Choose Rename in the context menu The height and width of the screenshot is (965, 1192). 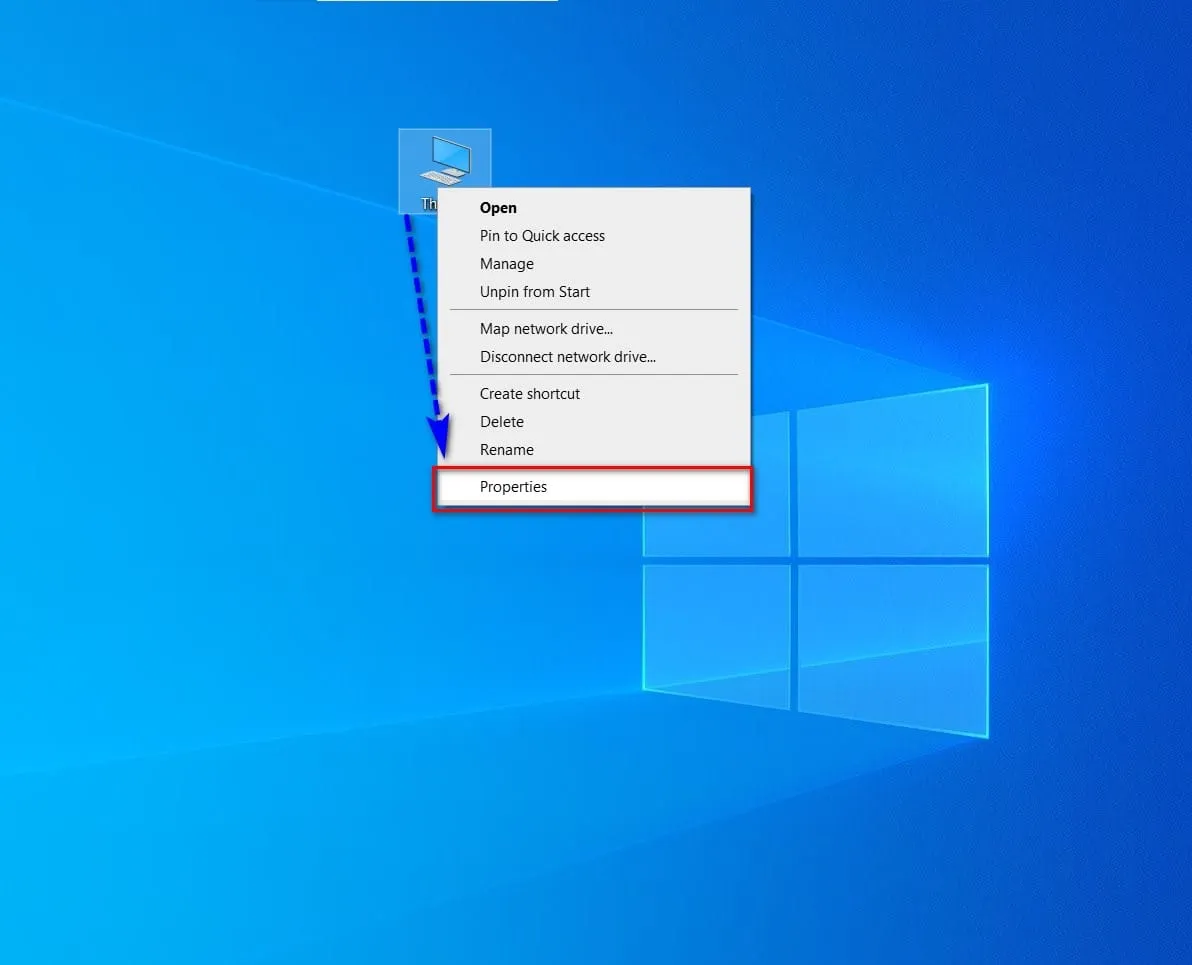click(506, 450)
